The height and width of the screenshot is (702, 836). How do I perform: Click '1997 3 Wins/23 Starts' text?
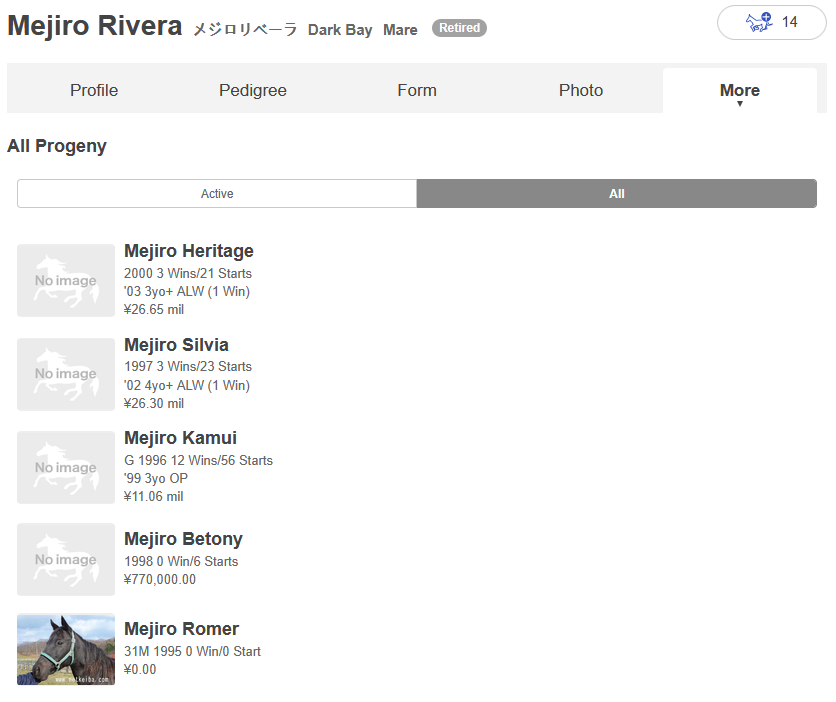[188, 367]
